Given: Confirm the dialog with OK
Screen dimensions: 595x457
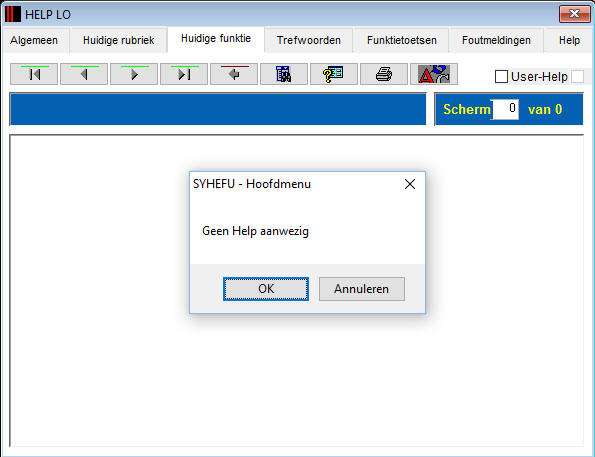Looking at the screenshot, I should click(266, 289).
